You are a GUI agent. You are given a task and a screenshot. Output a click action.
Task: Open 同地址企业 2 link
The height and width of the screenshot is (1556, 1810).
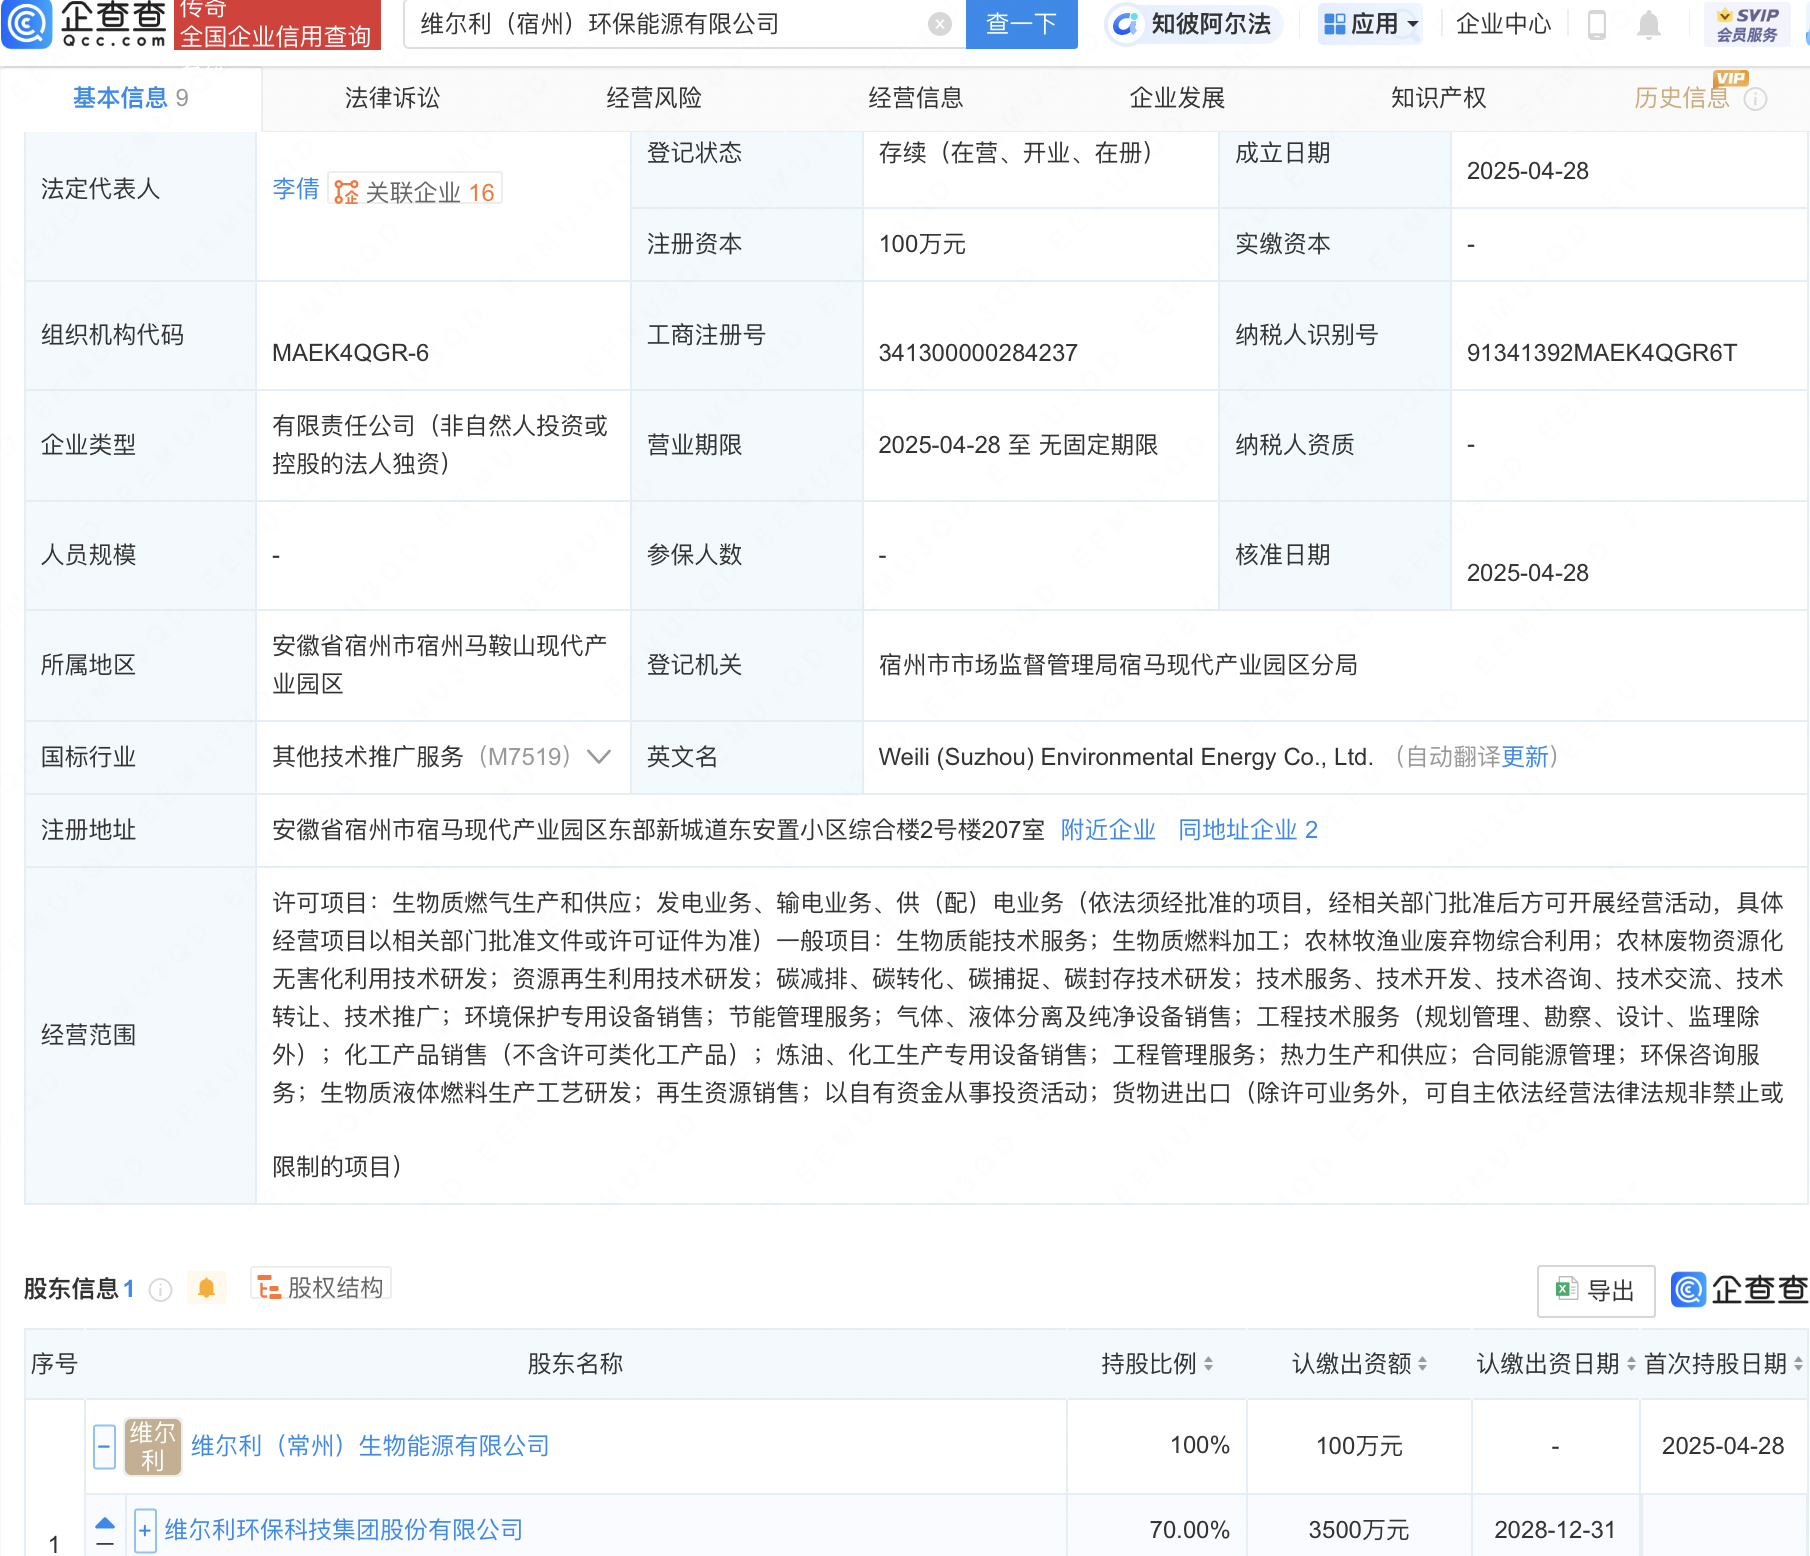pyautogui.click(x=1248, y=830)
